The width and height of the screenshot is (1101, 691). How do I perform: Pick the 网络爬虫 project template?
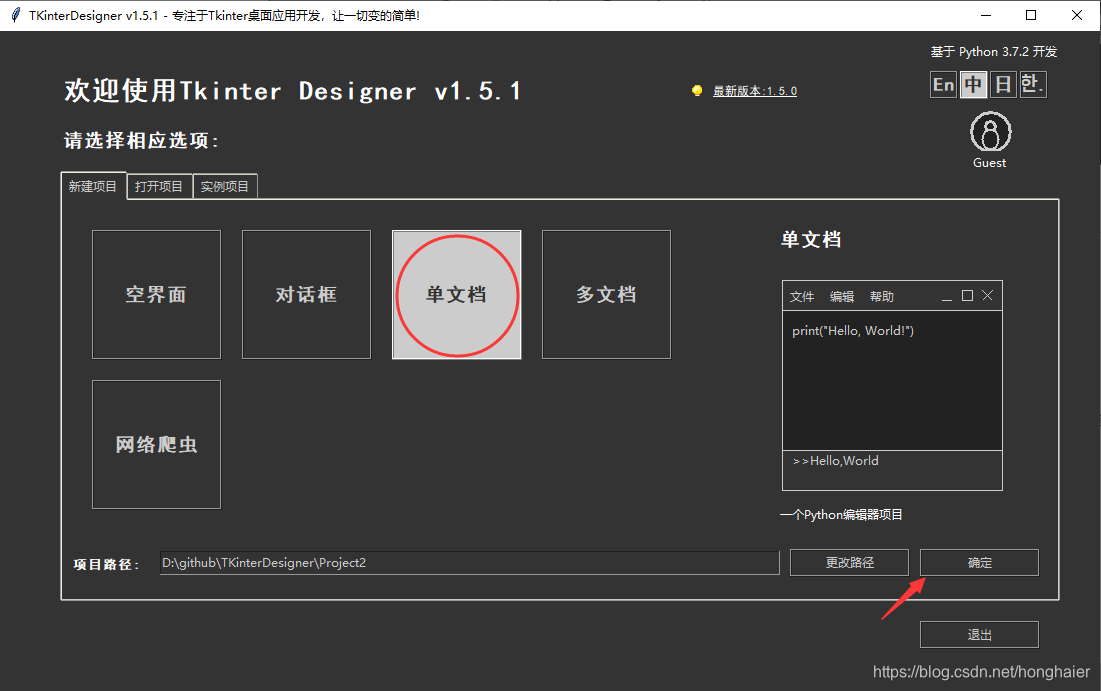(x=157, y=445)
